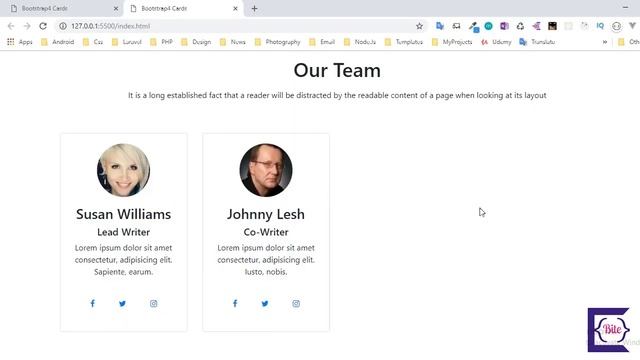Screen dimensions: 640x360
Task: Click the Our Team heading
Action: (x=337, y=70)
